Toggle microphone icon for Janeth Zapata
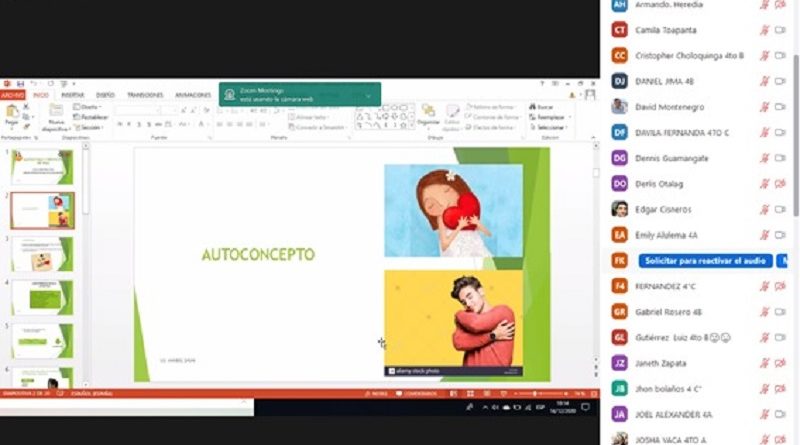This screenshot has height=445, width=800. click(x=763, y=363)
